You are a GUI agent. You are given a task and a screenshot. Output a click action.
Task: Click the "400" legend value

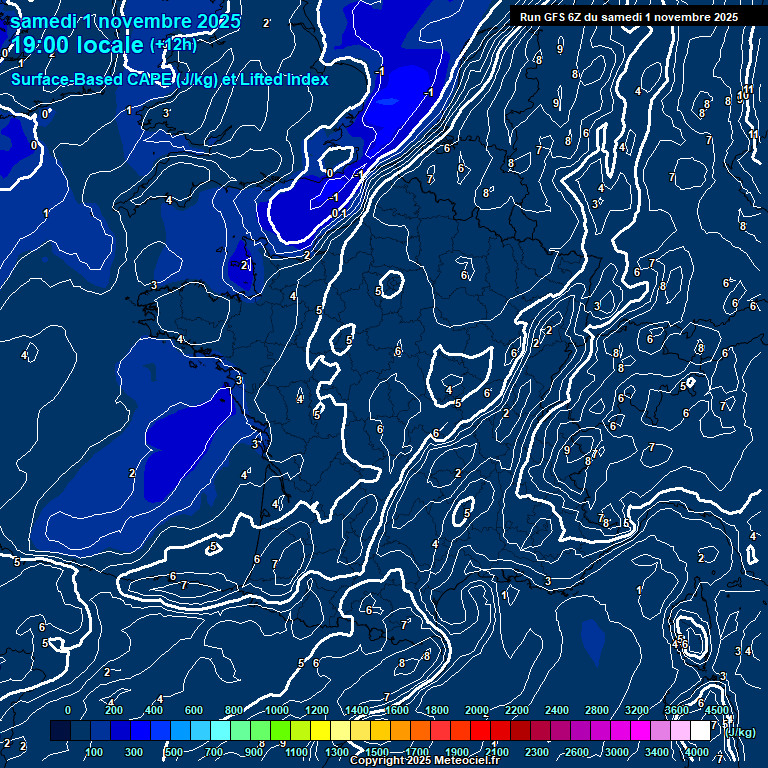(154, 710)
